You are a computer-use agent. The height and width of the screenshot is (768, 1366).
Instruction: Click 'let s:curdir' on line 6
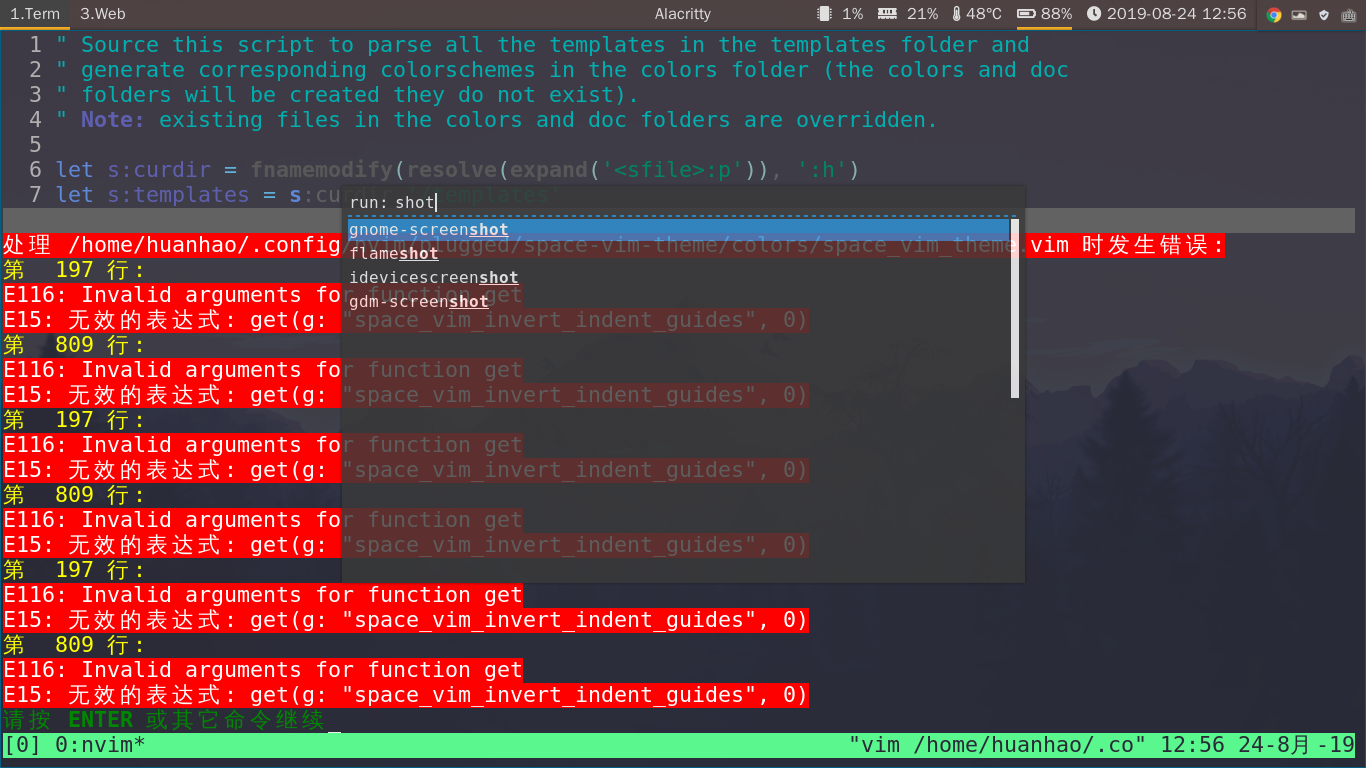point(133,170)
